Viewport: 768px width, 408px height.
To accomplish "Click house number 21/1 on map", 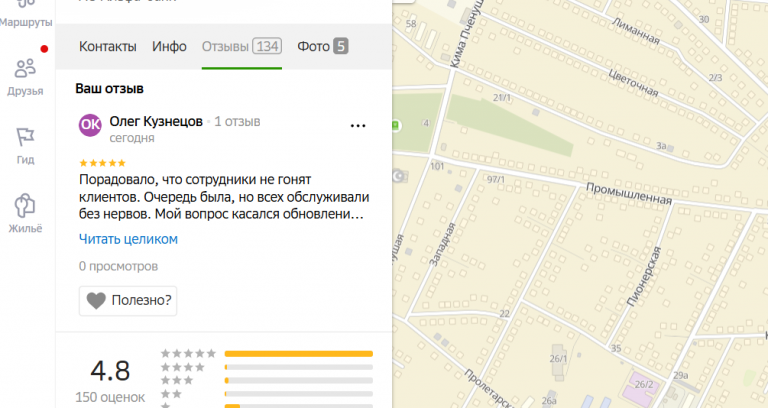I will point(502,98).
